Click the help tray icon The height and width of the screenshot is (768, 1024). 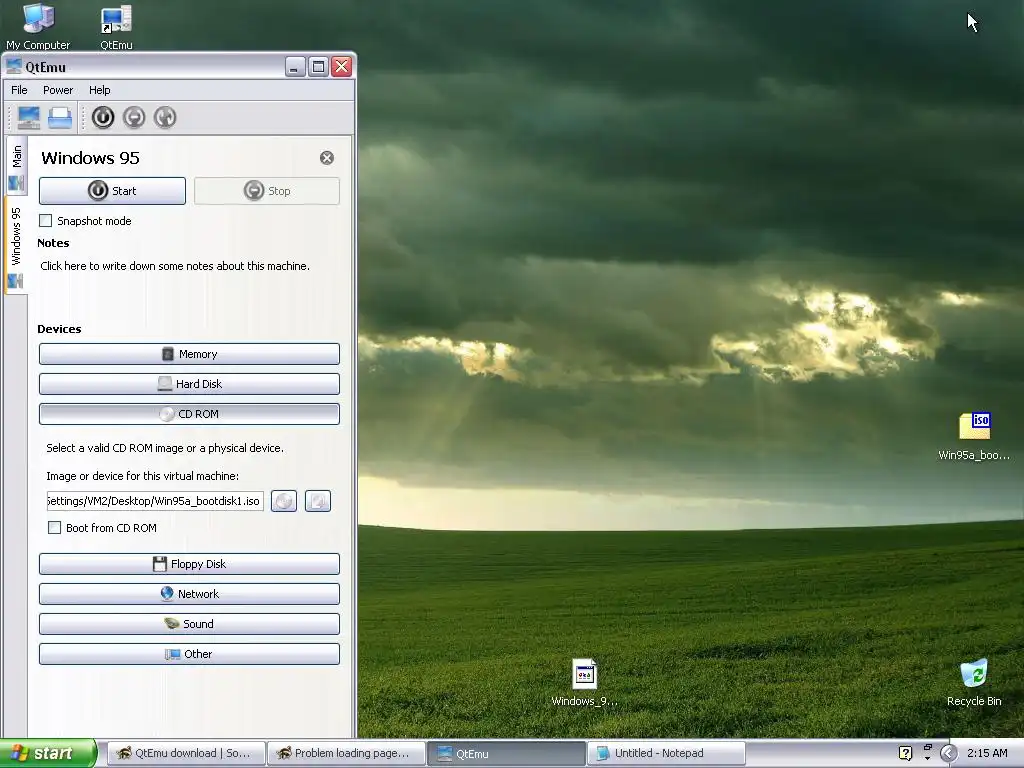[905, 753]
